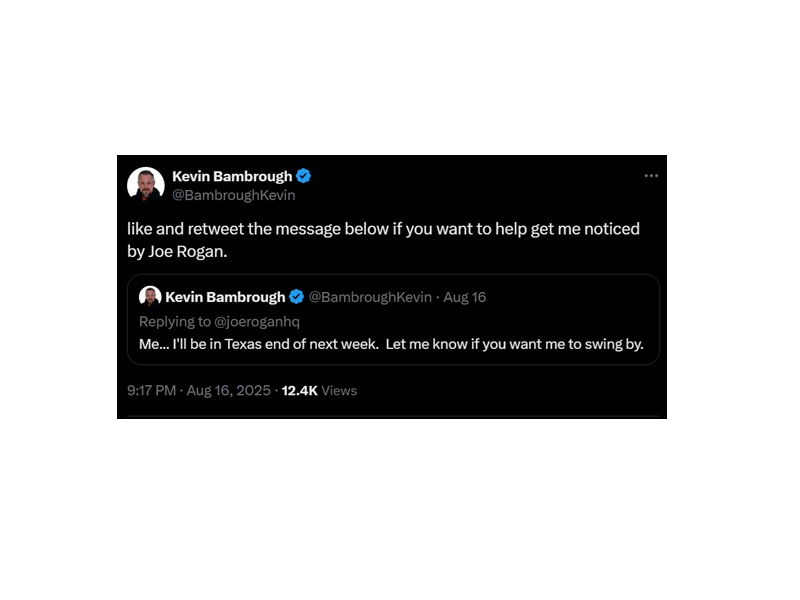The image size is (800, 600).
Task: Click the Kevin Bambrough name in the quoted tweet
Action: tap(225, 297)
